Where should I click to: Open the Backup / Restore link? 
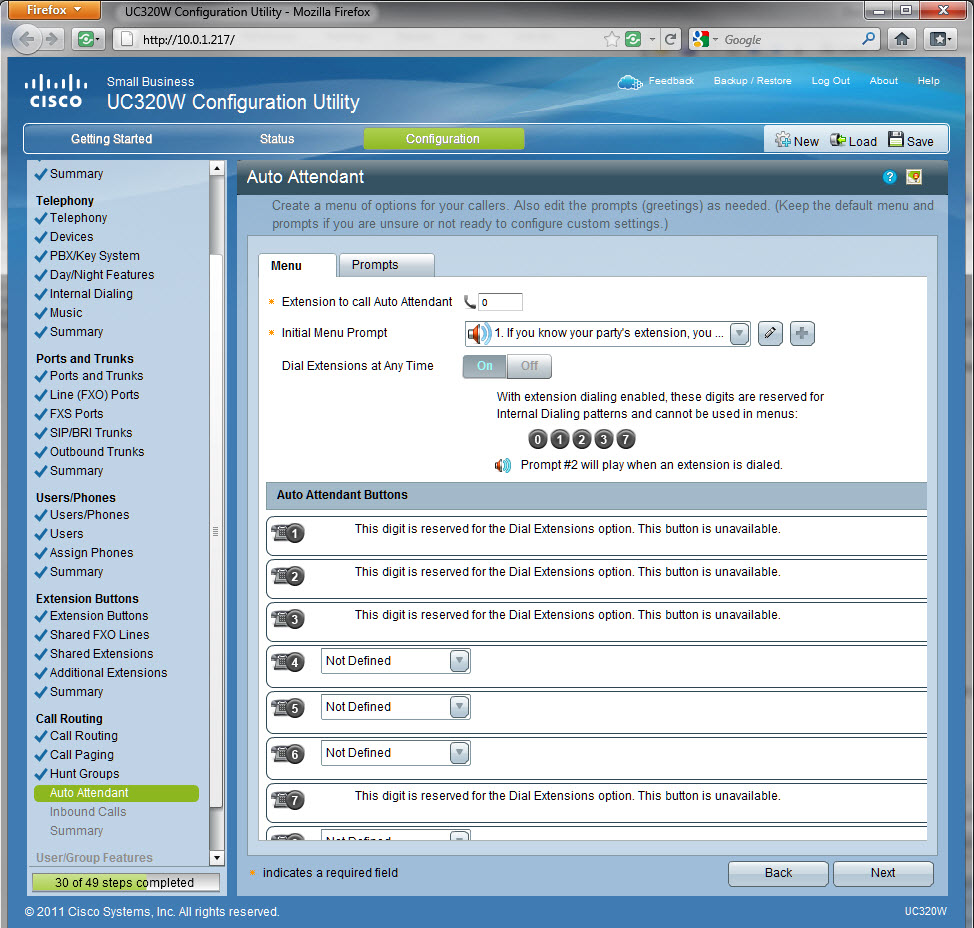(x=752, y=81)
